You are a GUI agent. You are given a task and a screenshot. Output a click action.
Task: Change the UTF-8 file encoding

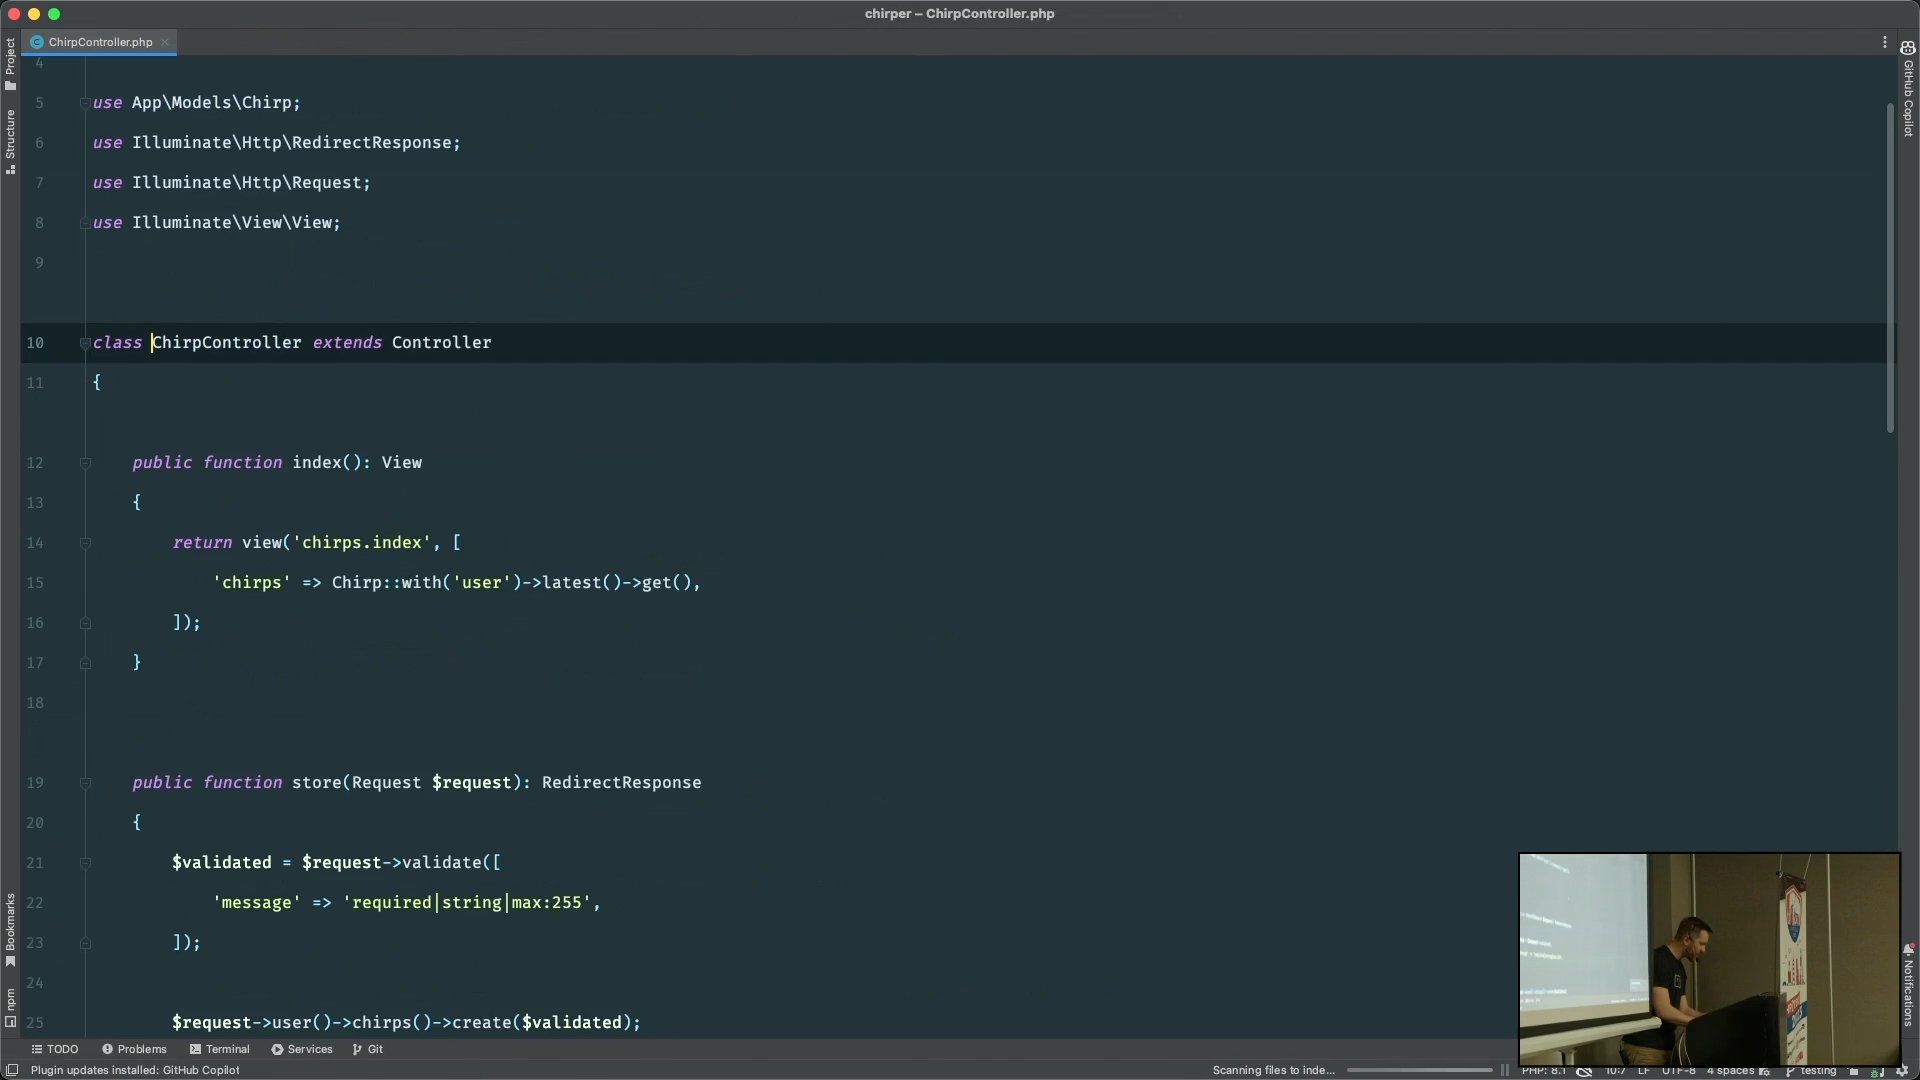click(x=1678, y=1070)
